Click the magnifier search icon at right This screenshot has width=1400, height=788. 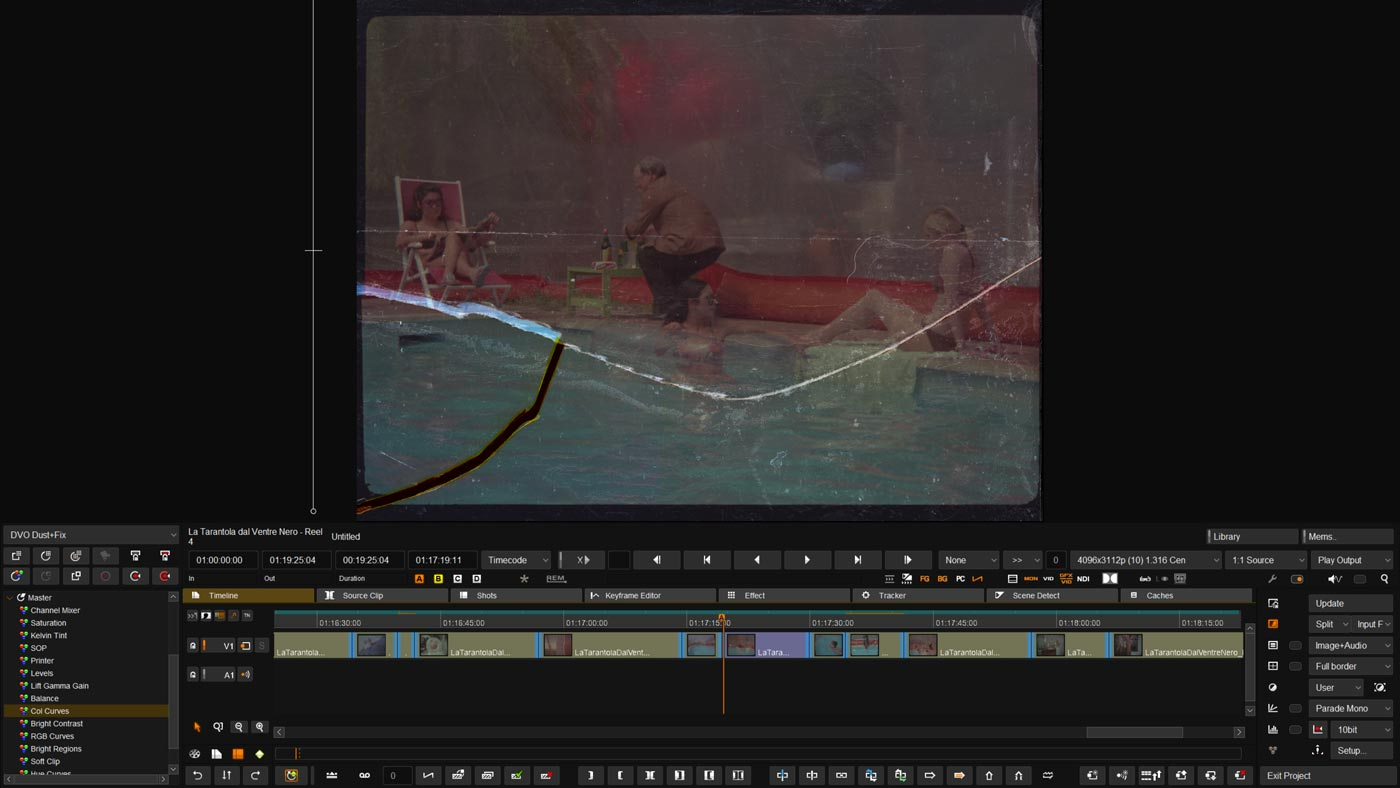(x=1384, y=579)
